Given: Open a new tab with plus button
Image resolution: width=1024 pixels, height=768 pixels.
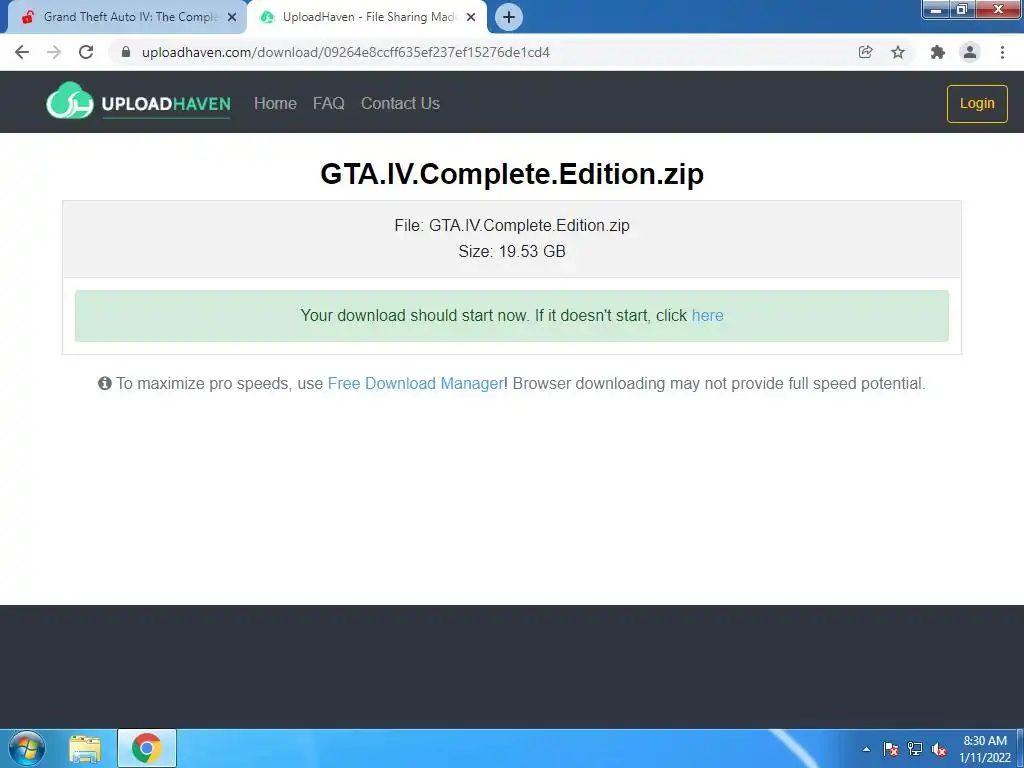Looking at the screenshot, I should pyautogui.click(x=509, y=17).
